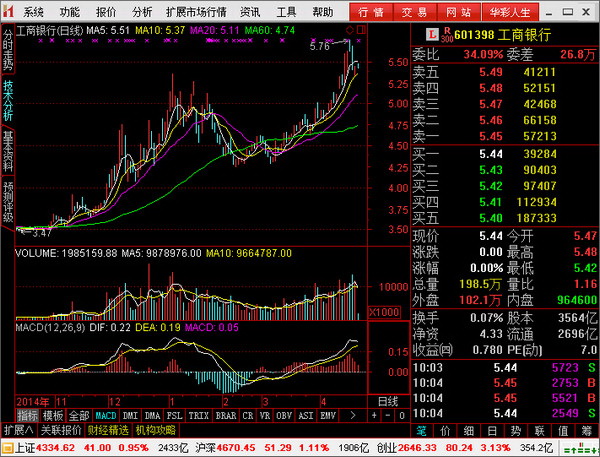Click the diamond icon atop the chart
This screenshot has width=600, height=457.
point(349,30)
